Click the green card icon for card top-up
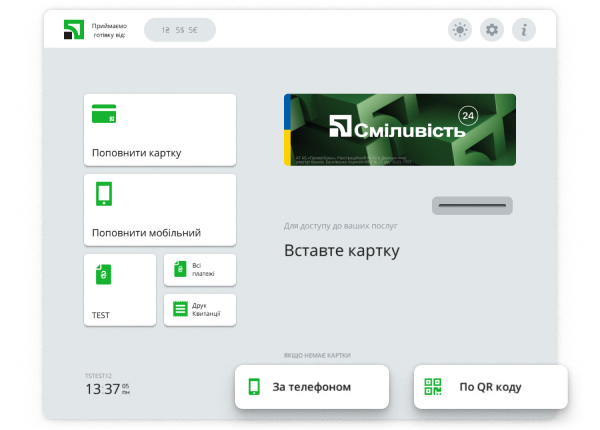The image size is (600, 430). coord(104,114)
